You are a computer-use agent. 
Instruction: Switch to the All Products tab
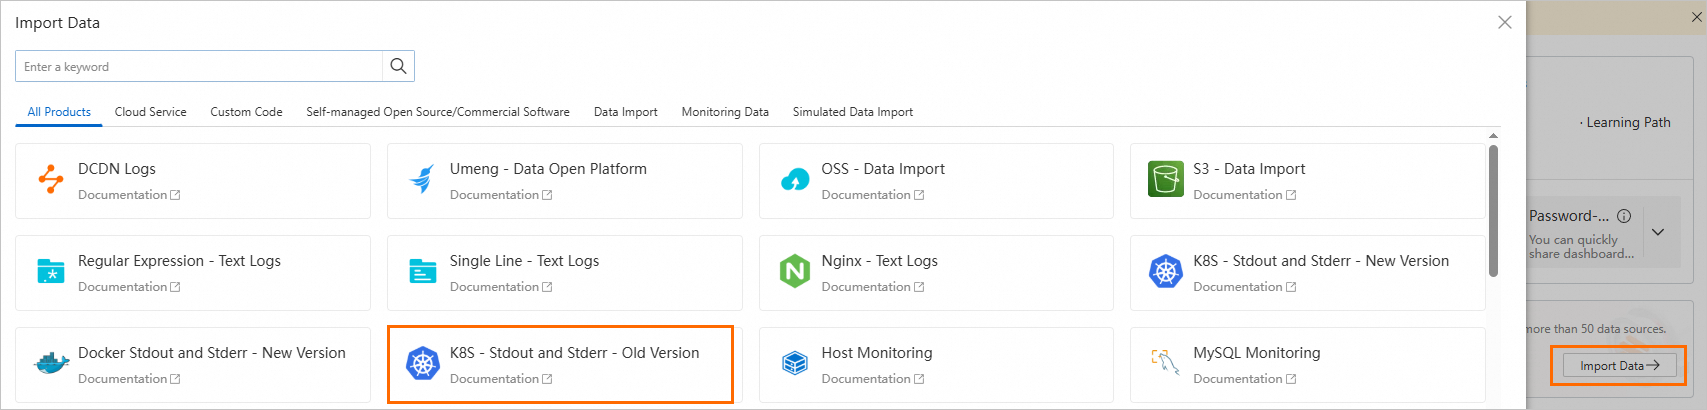click(59, 112)
